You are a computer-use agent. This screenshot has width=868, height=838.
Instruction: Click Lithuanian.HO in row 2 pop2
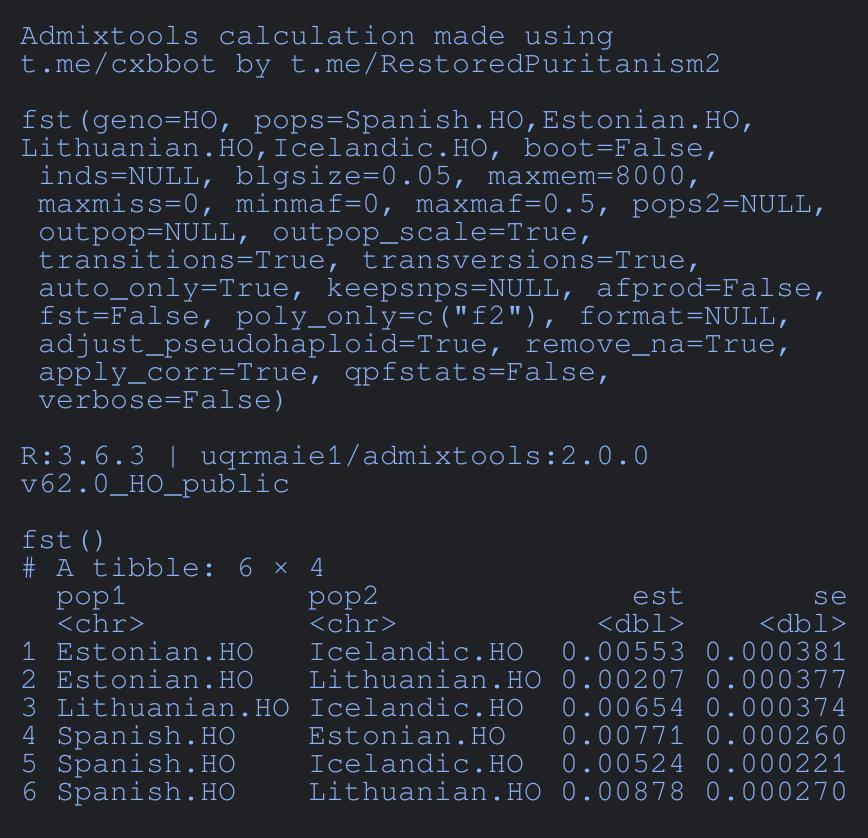424,681
